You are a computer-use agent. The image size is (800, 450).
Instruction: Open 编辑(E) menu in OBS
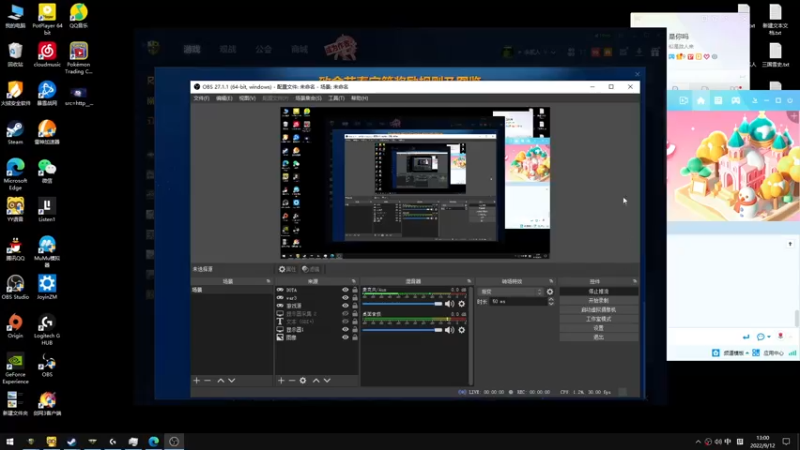click(224, 98)
